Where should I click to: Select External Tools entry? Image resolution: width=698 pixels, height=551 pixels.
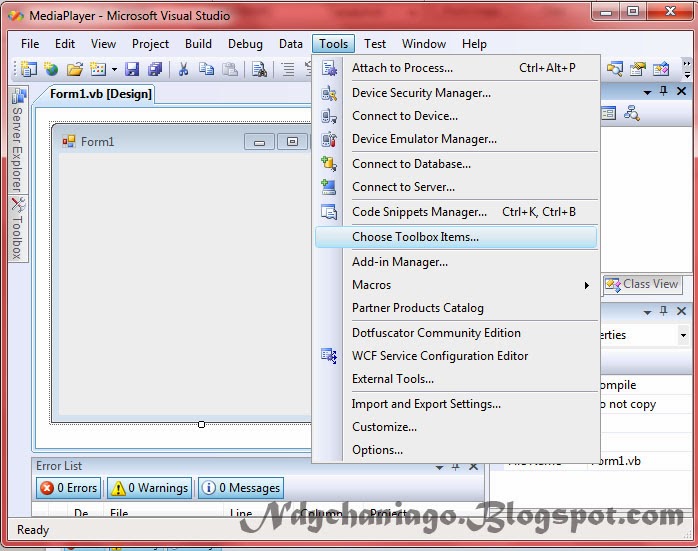tap(456, 379)
